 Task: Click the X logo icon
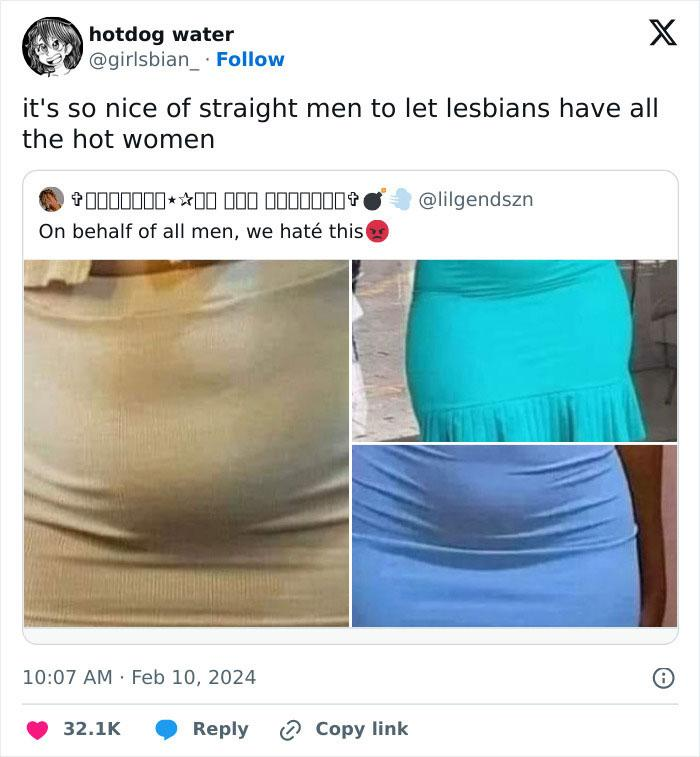(663, 33)
